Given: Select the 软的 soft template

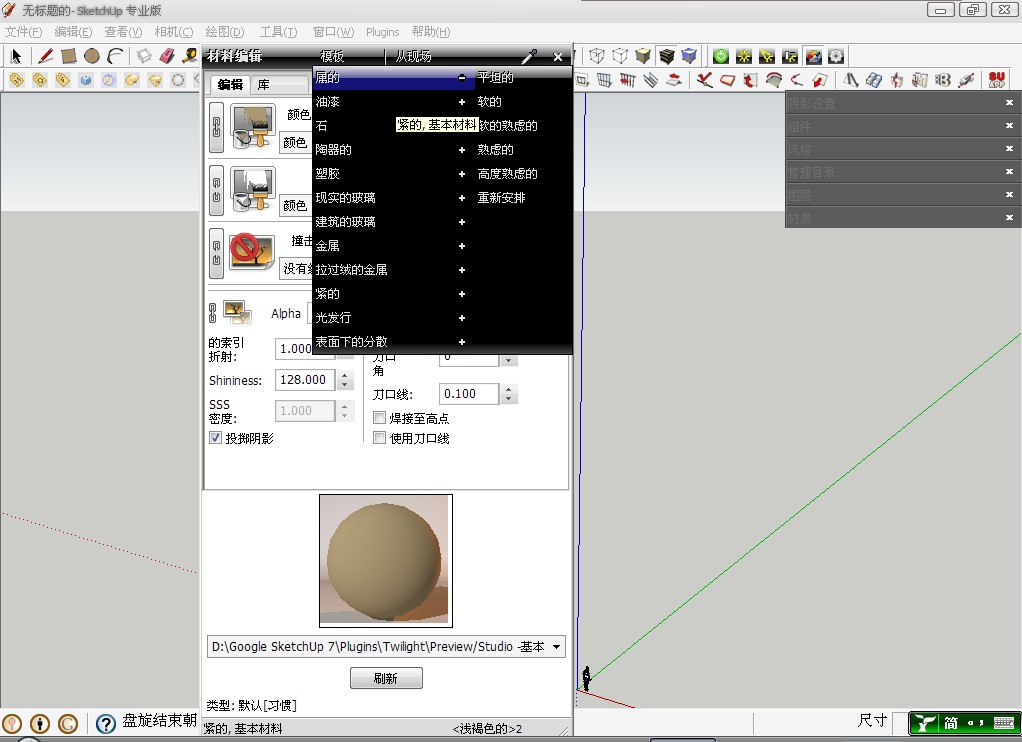Looking at the screenshot, I should pos(489,102).
